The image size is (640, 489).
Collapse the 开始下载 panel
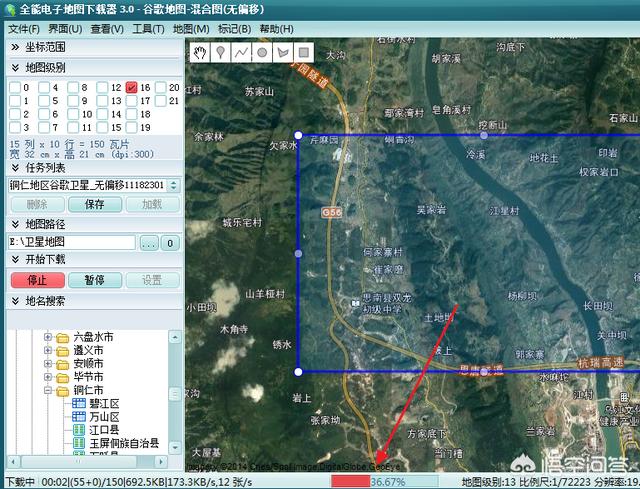tap(15, 259)
